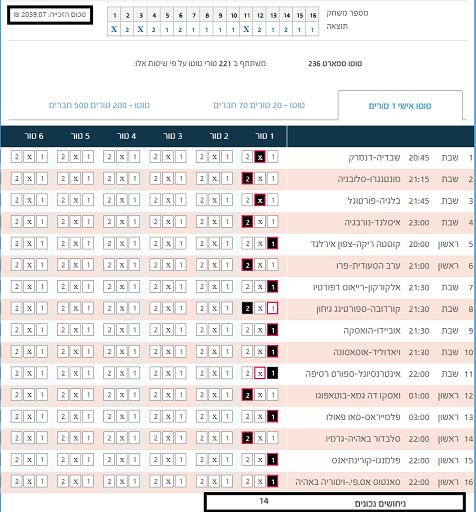476x512 pixels.
Task: Select the טוטו אישי 1 טורים tab
Action: click(400, 106)
